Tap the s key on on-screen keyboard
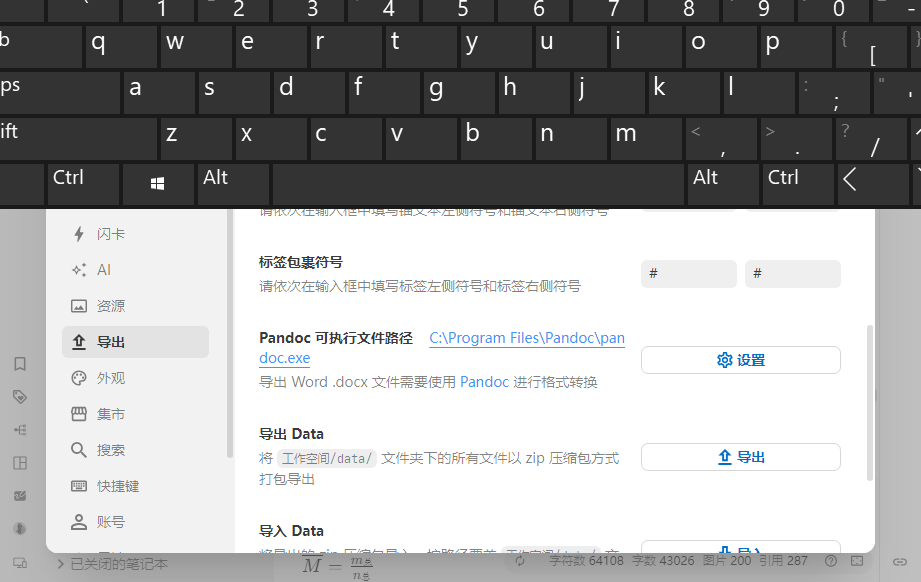Image resolution: width=921 pixels, height=582 pixels. coord(234,92)
